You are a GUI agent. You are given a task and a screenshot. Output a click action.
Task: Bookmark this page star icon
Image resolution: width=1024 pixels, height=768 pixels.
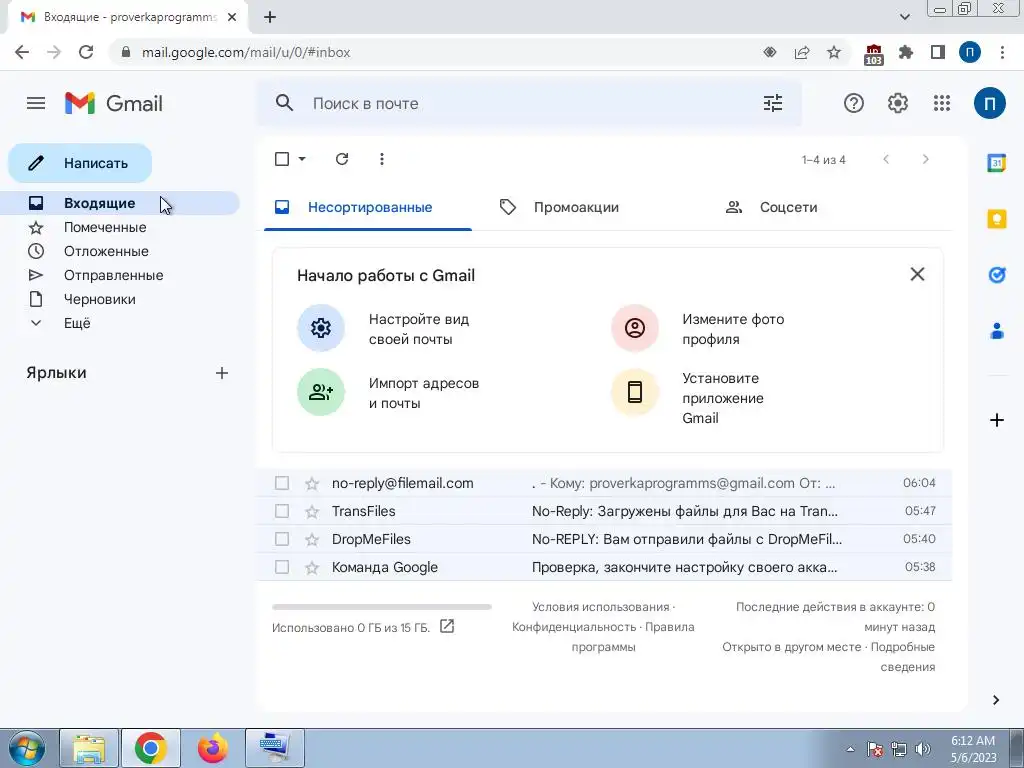click(x=834, y=52)
